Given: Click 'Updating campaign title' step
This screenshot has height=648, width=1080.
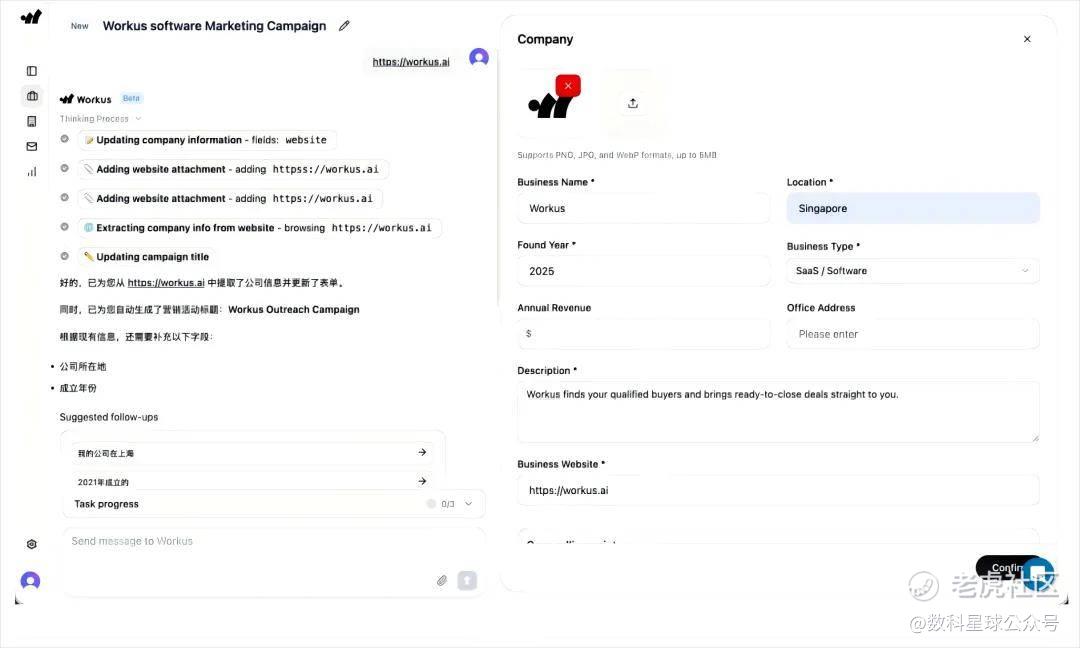Looking at the screenshot, I should [x=147, y=256].
